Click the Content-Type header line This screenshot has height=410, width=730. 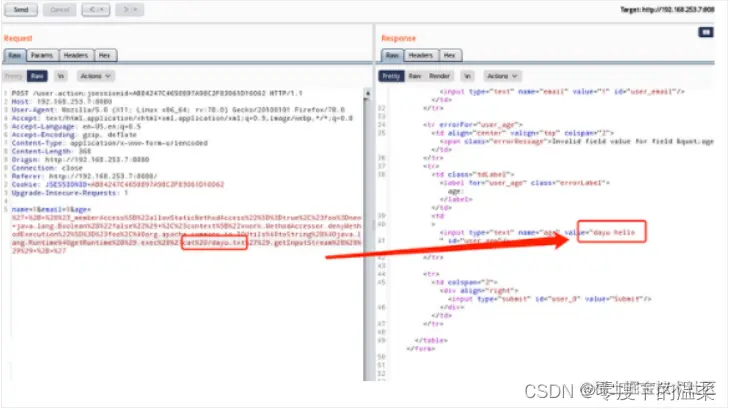[x=109, y=143]
